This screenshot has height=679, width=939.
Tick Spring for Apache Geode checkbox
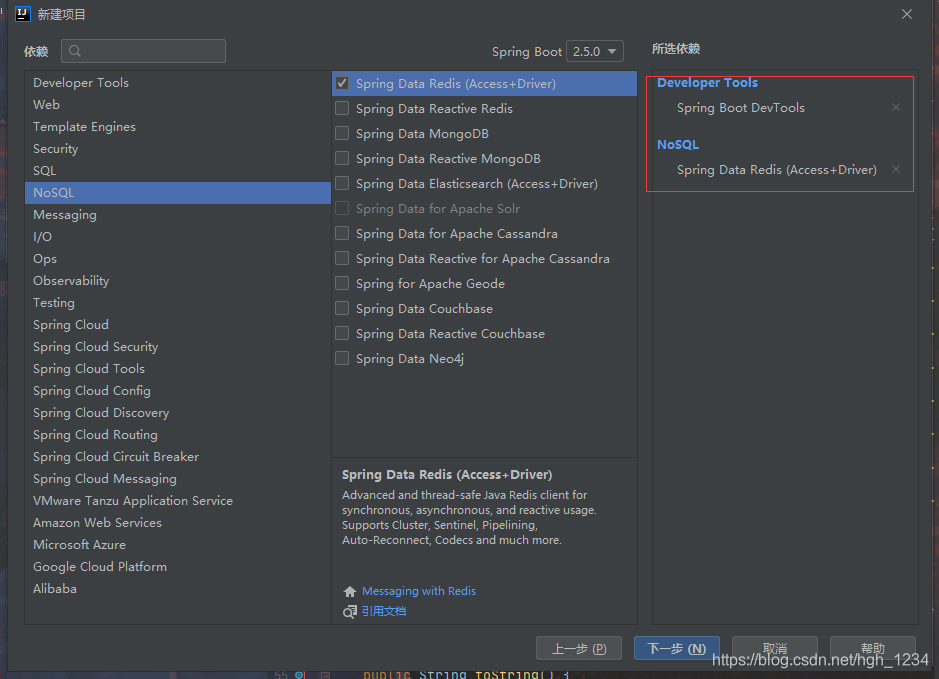342,283
